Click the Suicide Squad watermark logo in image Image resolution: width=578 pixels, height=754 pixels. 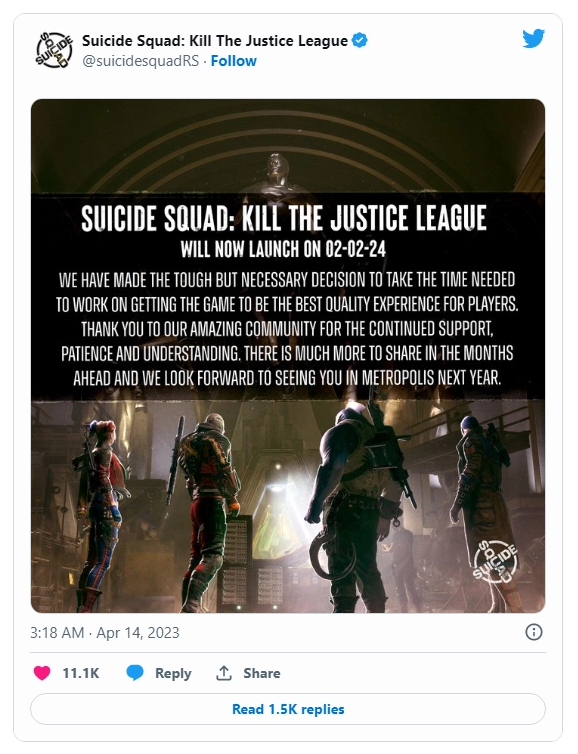coord(496,561)
